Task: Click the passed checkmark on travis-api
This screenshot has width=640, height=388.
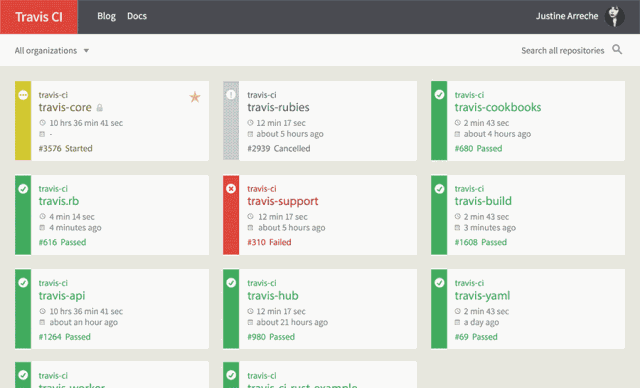Action: click(x=23, y=283)
